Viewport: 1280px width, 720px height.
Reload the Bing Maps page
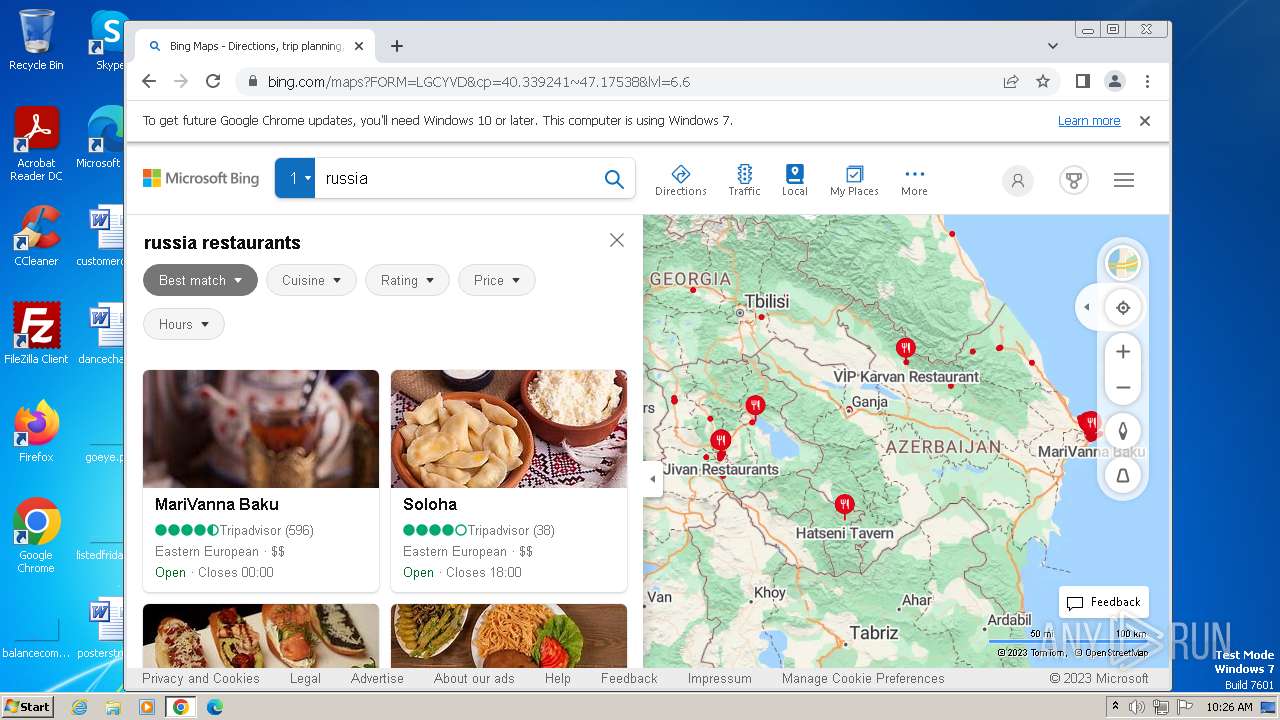click(213, 82)
